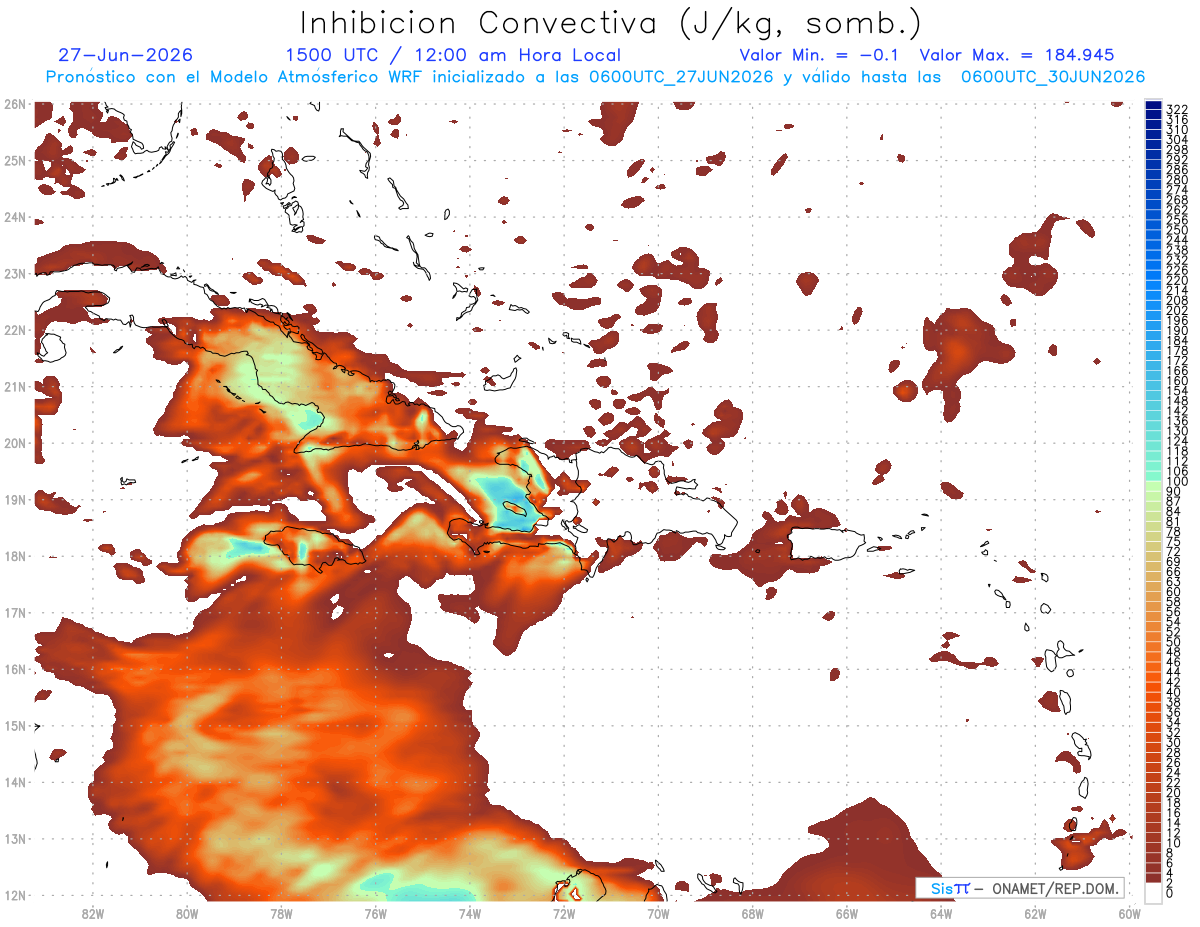The height and width of the screenshot is (927, 1200).
Task: Click the "SisTT - ONAMET/REP.DOM." credit box
Action: pos(1020,888)
